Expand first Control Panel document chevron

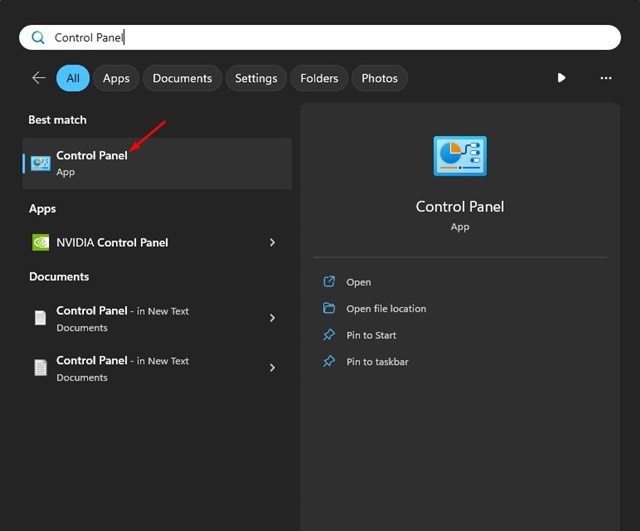coord(272,318)
